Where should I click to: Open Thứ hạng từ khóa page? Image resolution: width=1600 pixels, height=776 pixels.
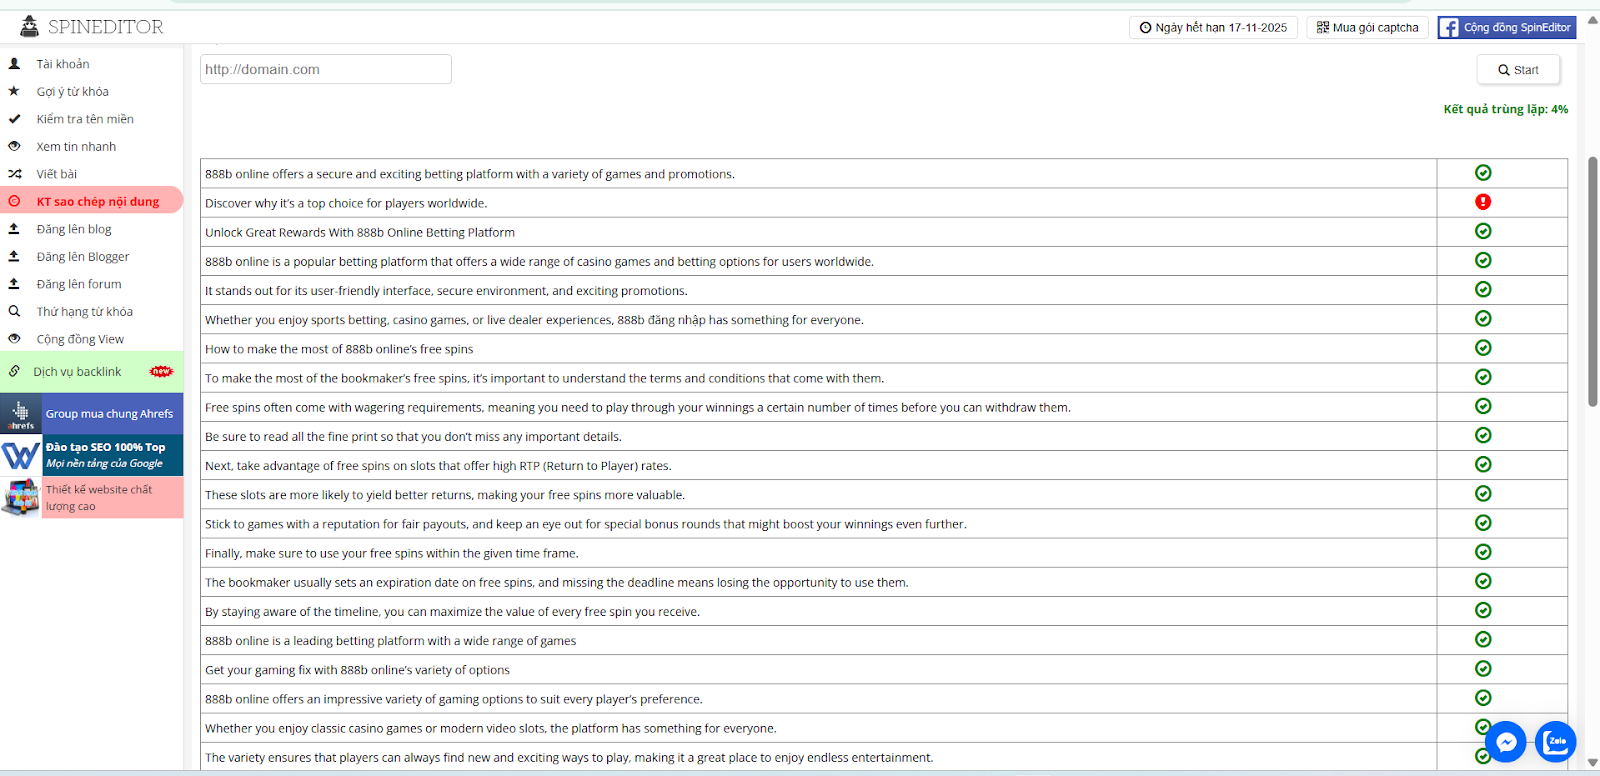coord(85,311)
